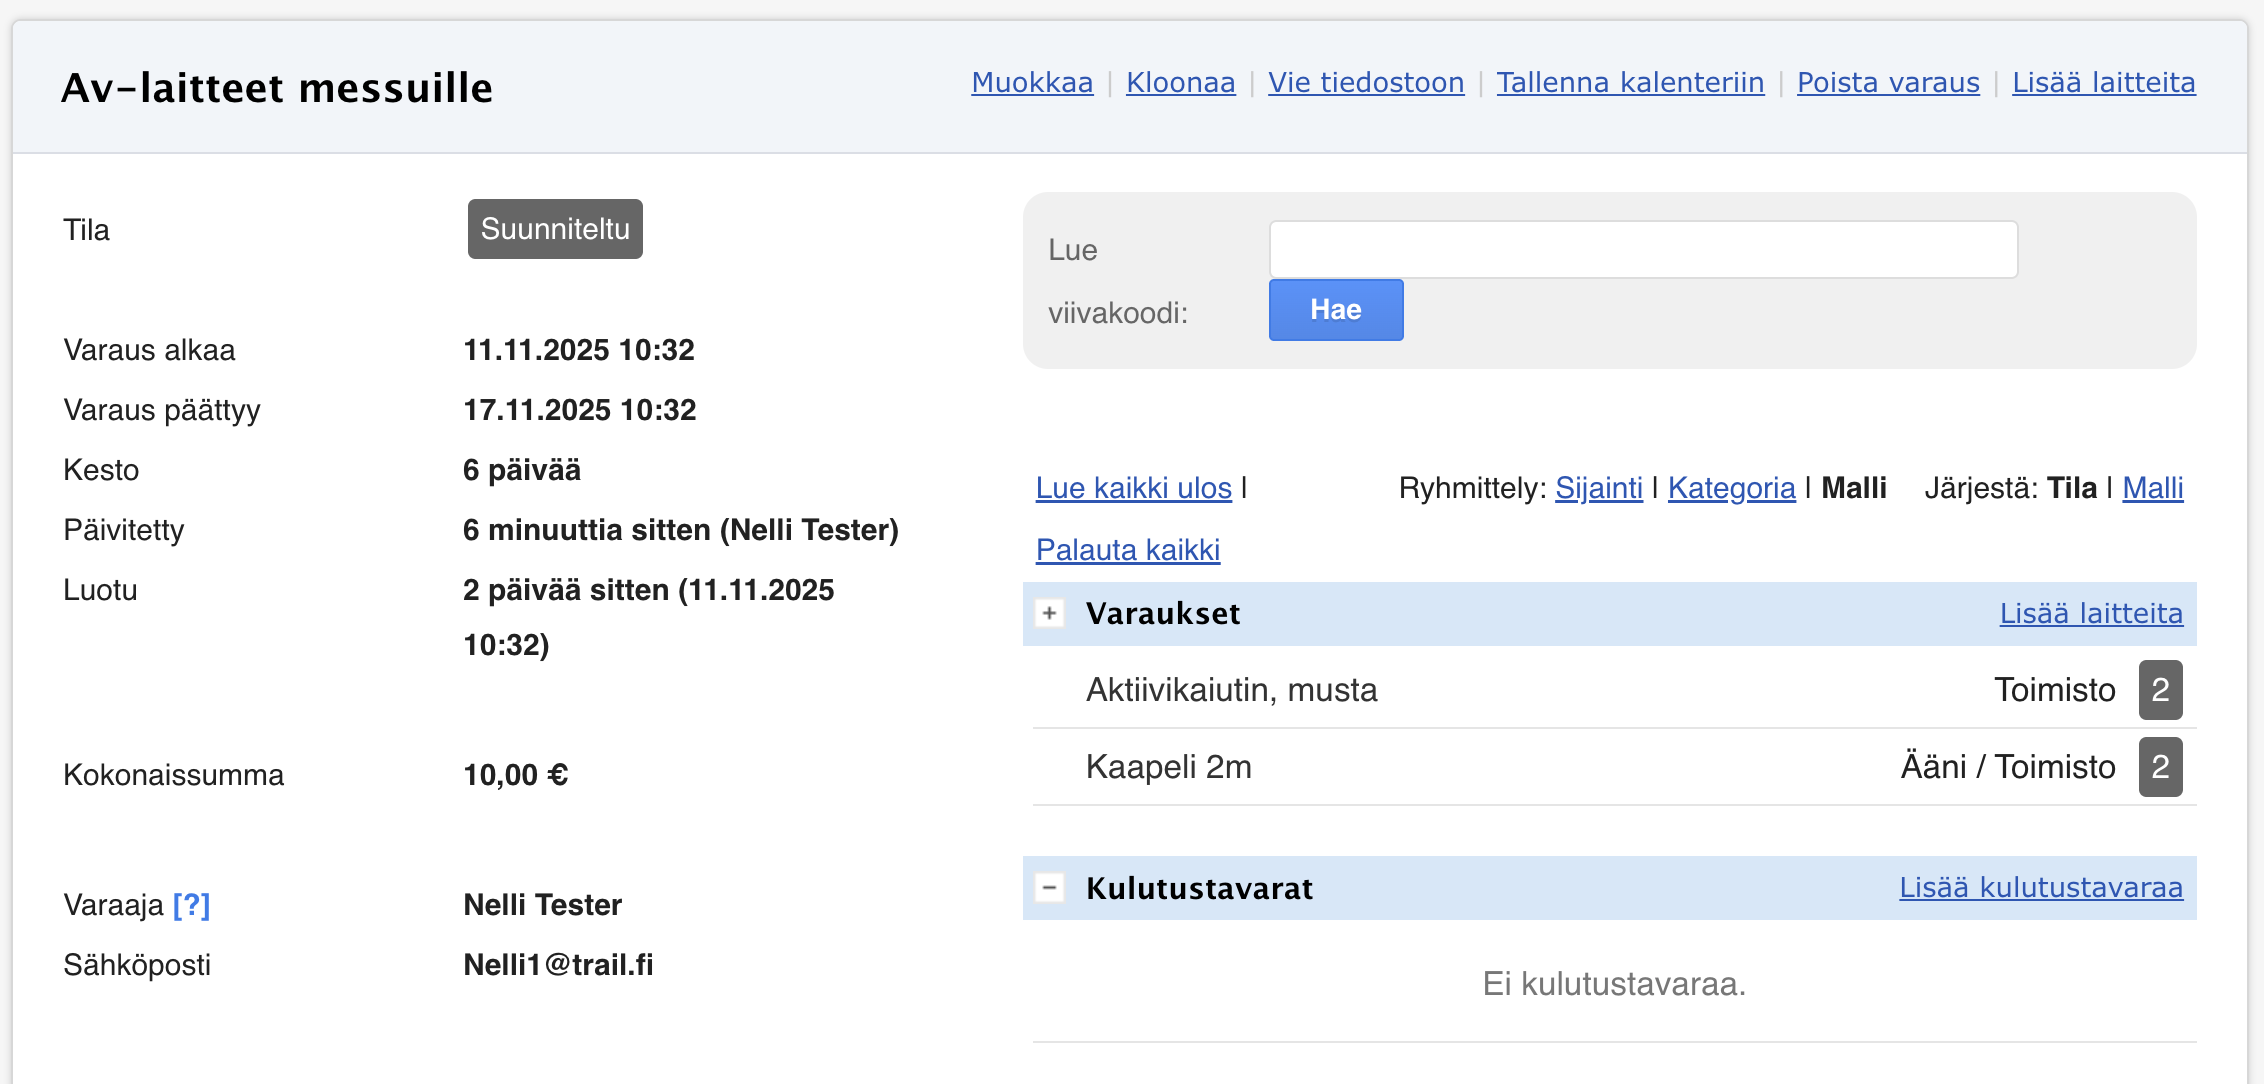Sort the list by Malli
The height and width of the screenshot is (1084, 2264).
(x=2152, y=488)
